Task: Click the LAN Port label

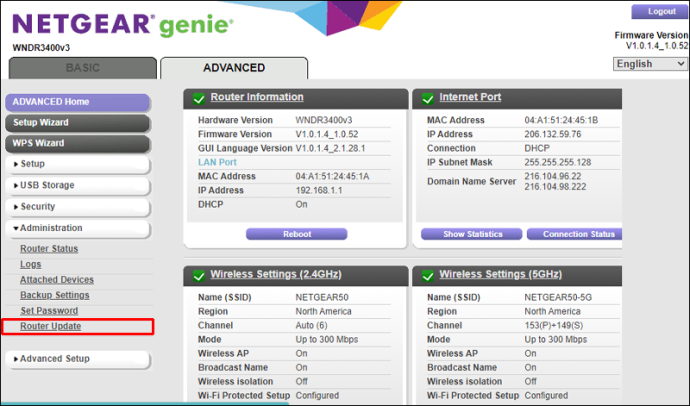Action: (x=217, y=162)
